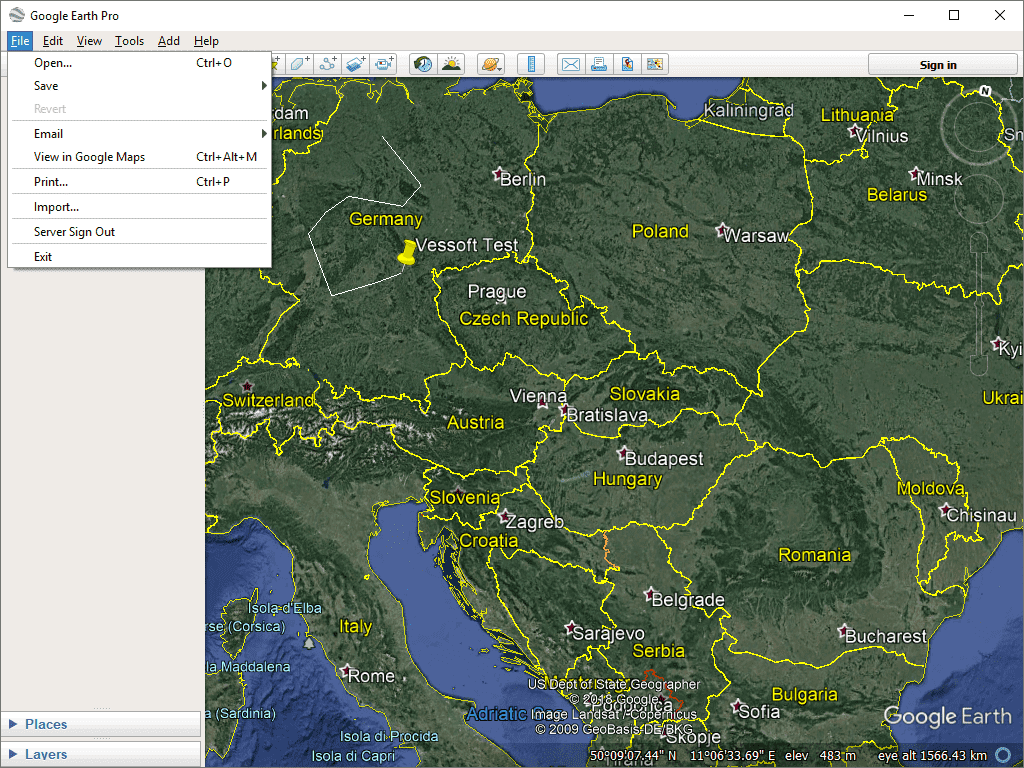The height and width of the screenshot is (768, 1024).
Task: Open the Help menu
Action: 206,40
